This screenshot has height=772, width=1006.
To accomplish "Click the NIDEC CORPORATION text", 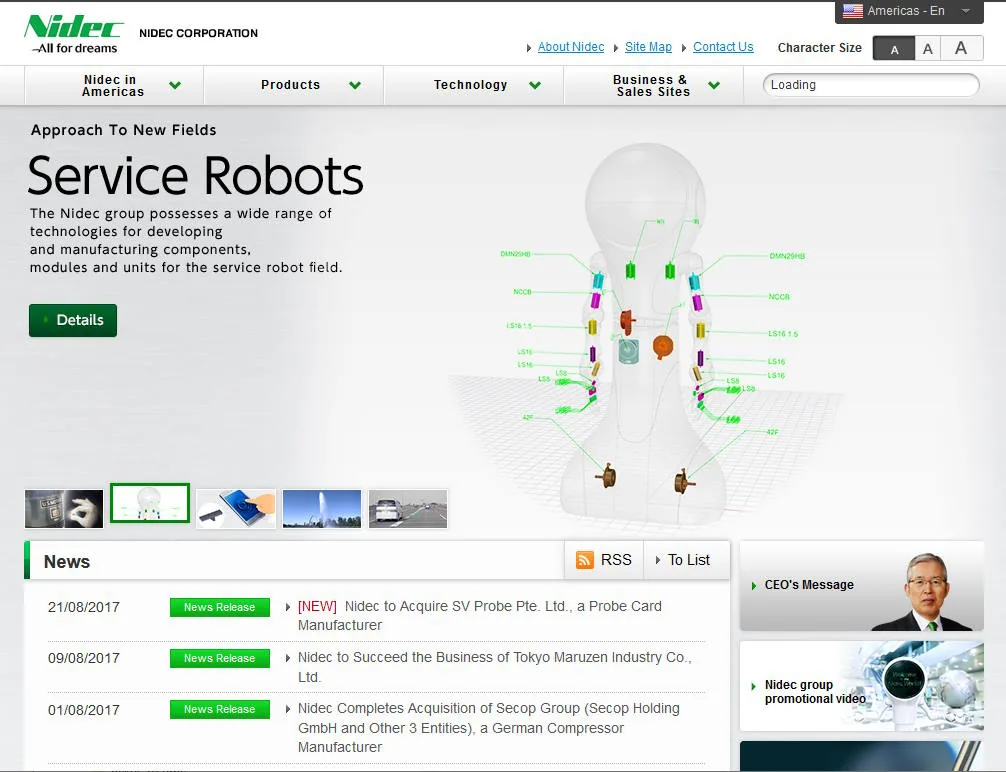I will (198, 33).
